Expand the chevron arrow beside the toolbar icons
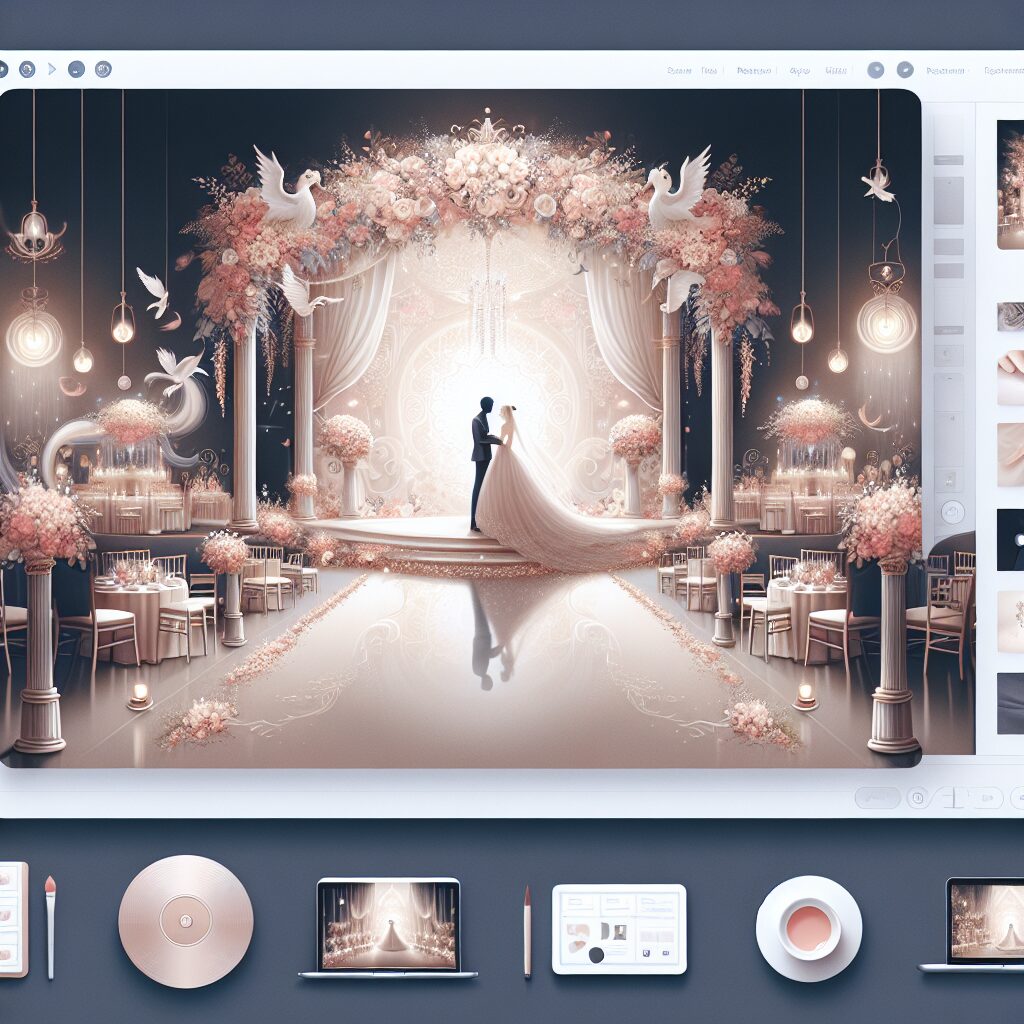This screenshot has height=1024, width=1024. [51, 70]
